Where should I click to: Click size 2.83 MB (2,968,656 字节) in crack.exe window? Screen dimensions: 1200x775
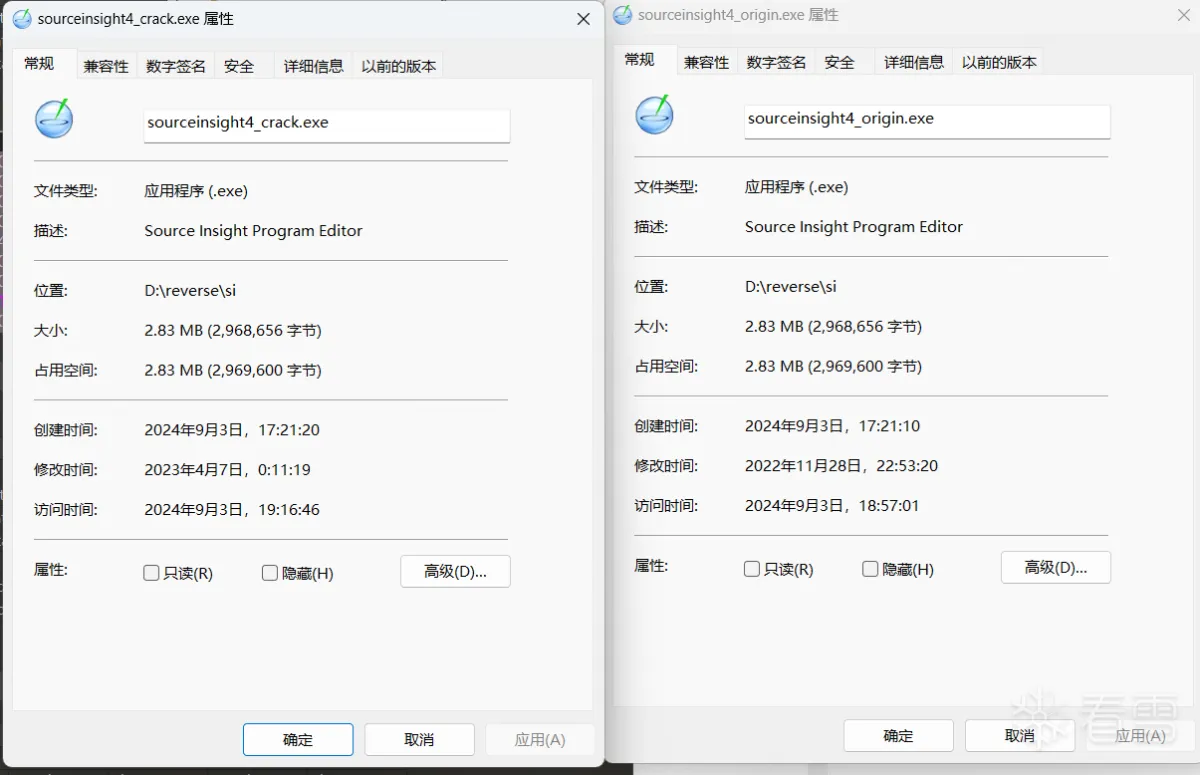[x=233, y=330]
